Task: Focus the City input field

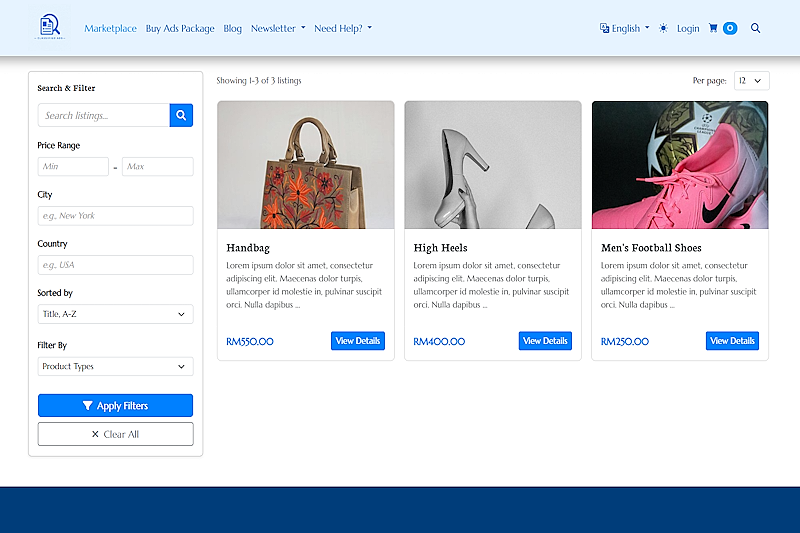Action: pos(115,216)
